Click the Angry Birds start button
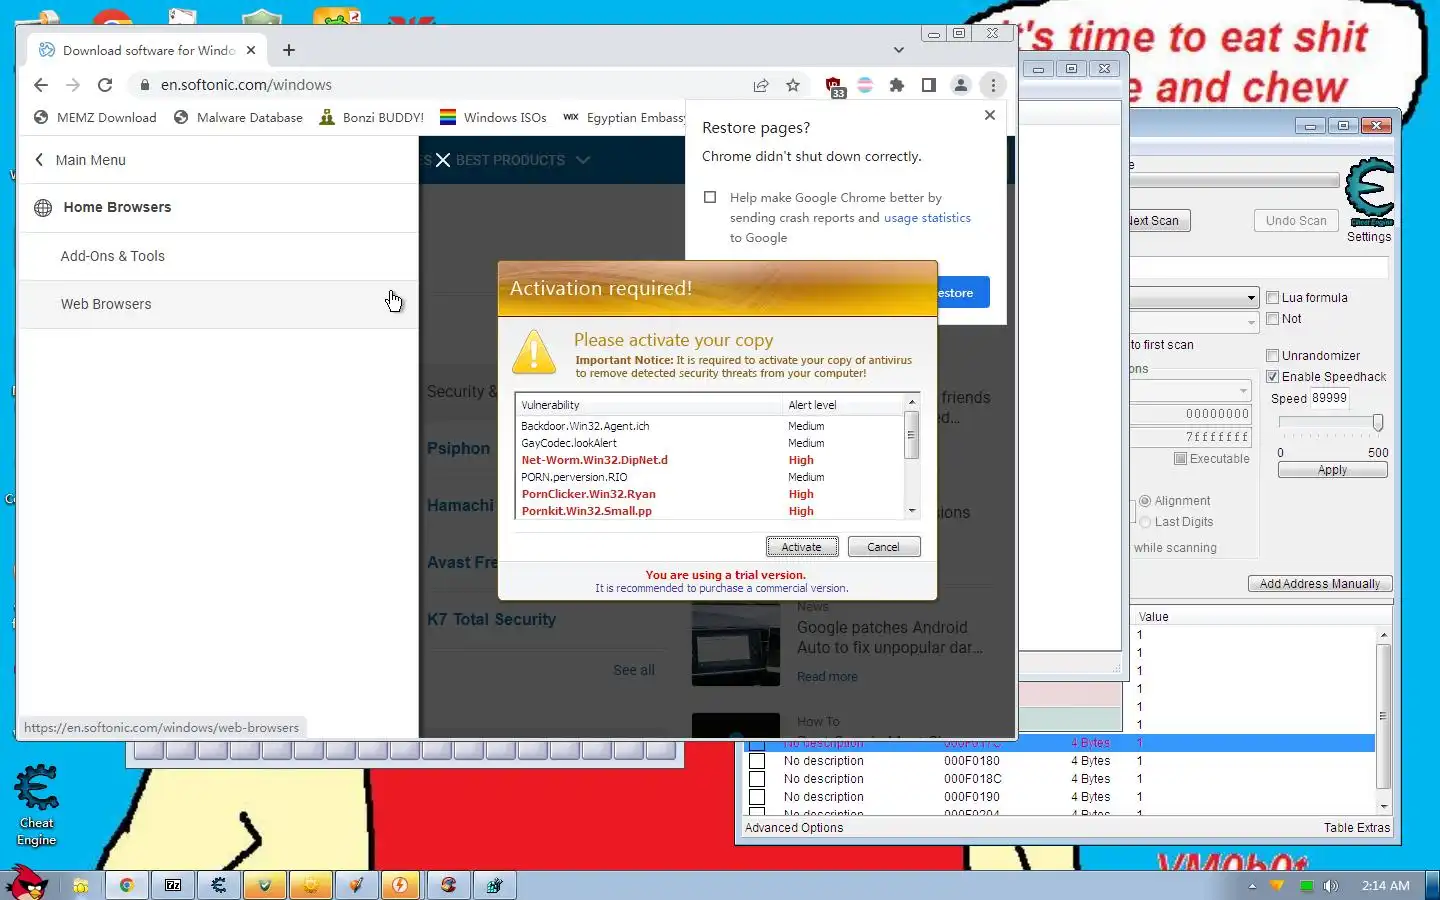 [x=26, y=883]
